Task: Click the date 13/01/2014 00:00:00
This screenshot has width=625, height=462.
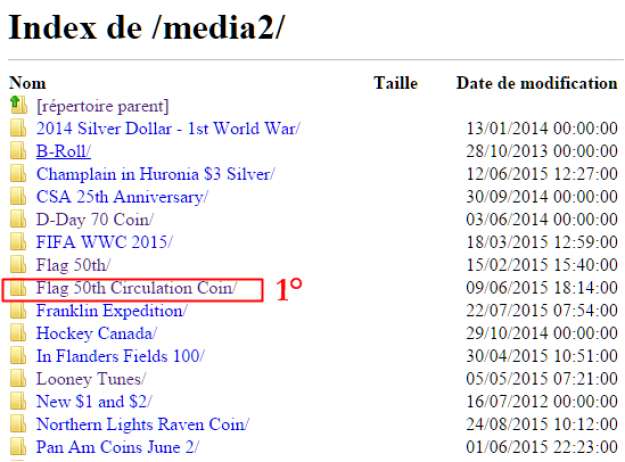Action: pos(542,128)
